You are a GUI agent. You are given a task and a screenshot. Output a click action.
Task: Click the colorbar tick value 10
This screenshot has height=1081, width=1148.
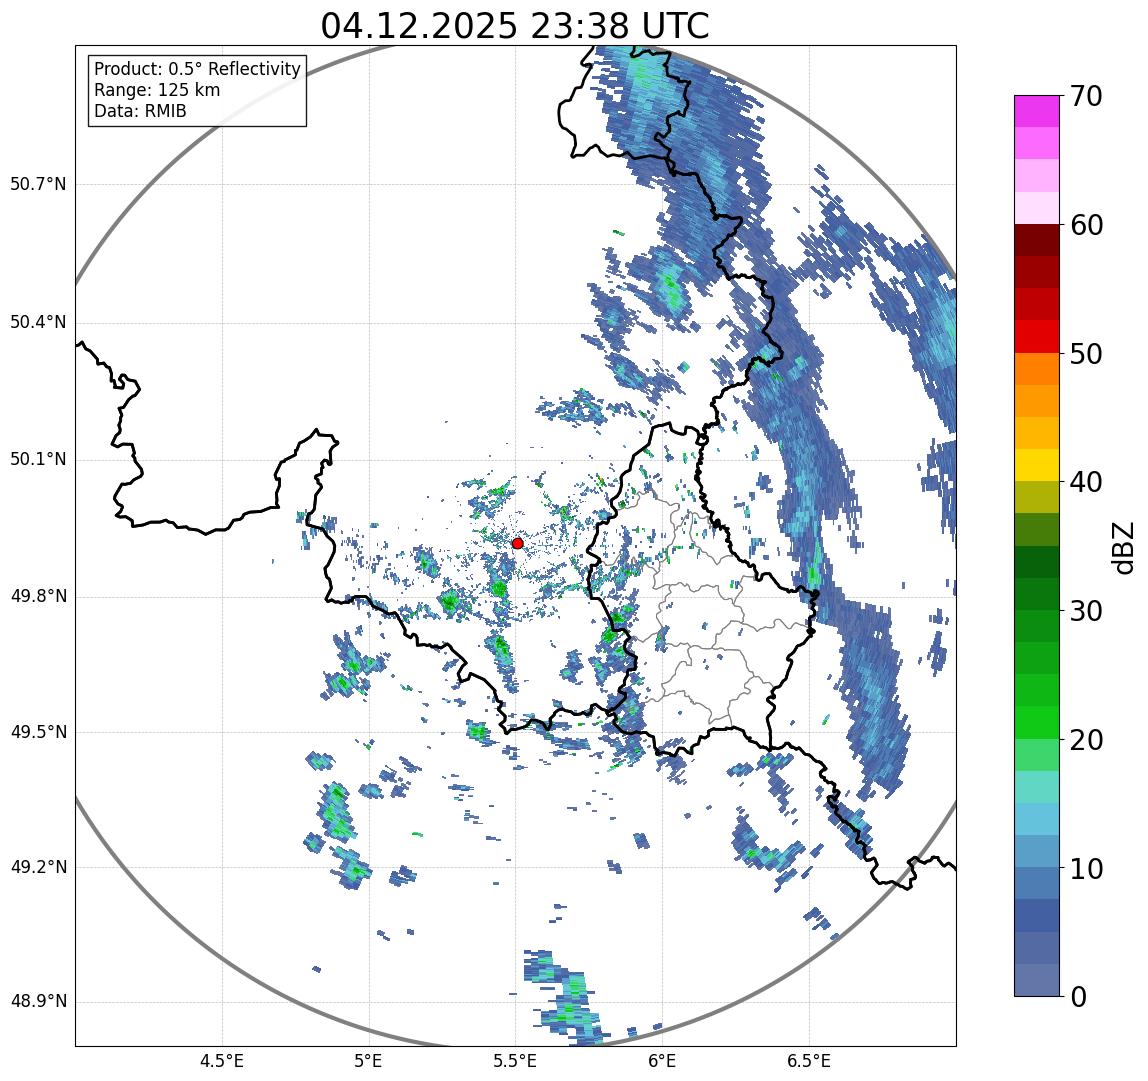[1086, 869]
